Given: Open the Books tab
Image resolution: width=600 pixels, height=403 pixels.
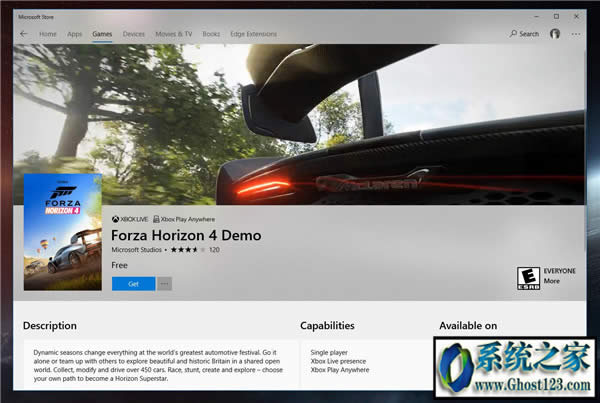Looking at the screenshot, I should (x=211, y=34).
